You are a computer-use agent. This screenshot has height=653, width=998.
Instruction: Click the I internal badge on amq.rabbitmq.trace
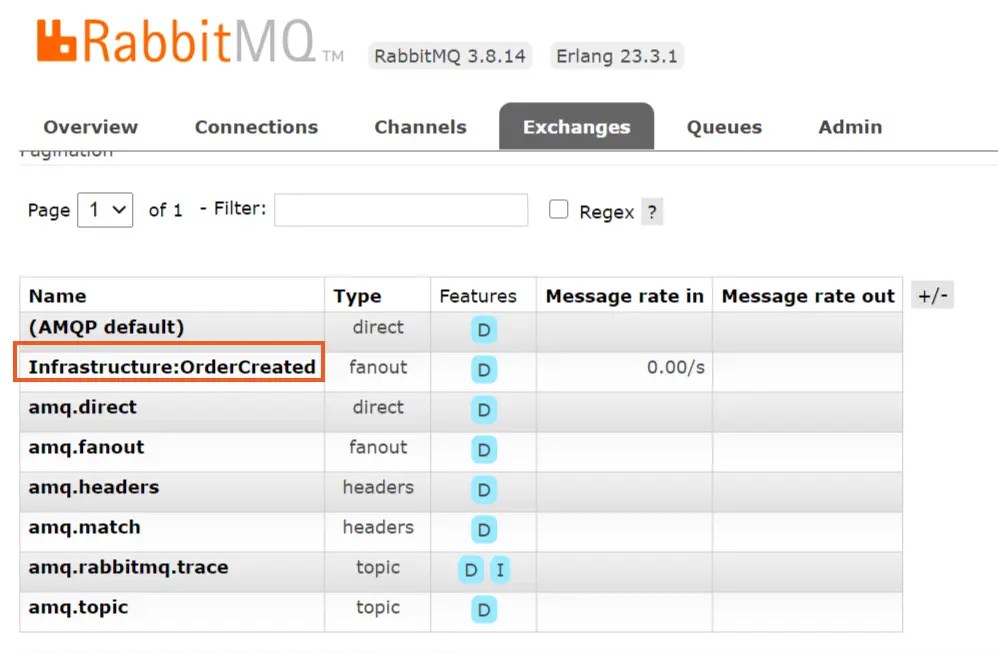click(500, 569)
